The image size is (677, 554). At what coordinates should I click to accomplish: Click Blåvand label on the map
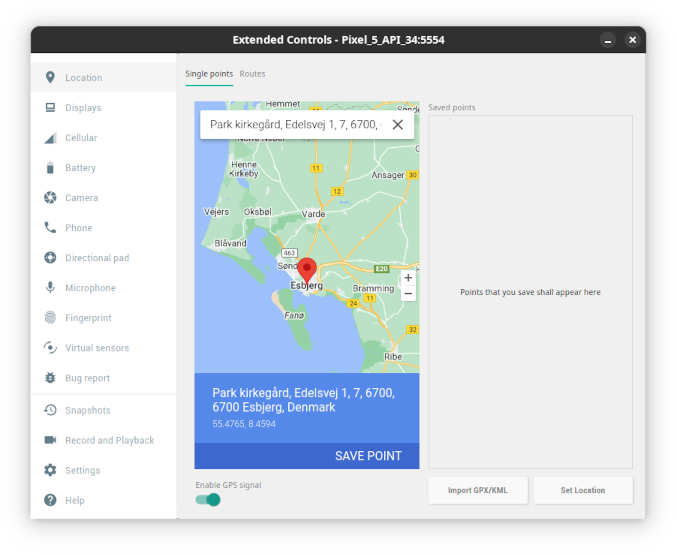pyautogui.click(x=231, y=243)
